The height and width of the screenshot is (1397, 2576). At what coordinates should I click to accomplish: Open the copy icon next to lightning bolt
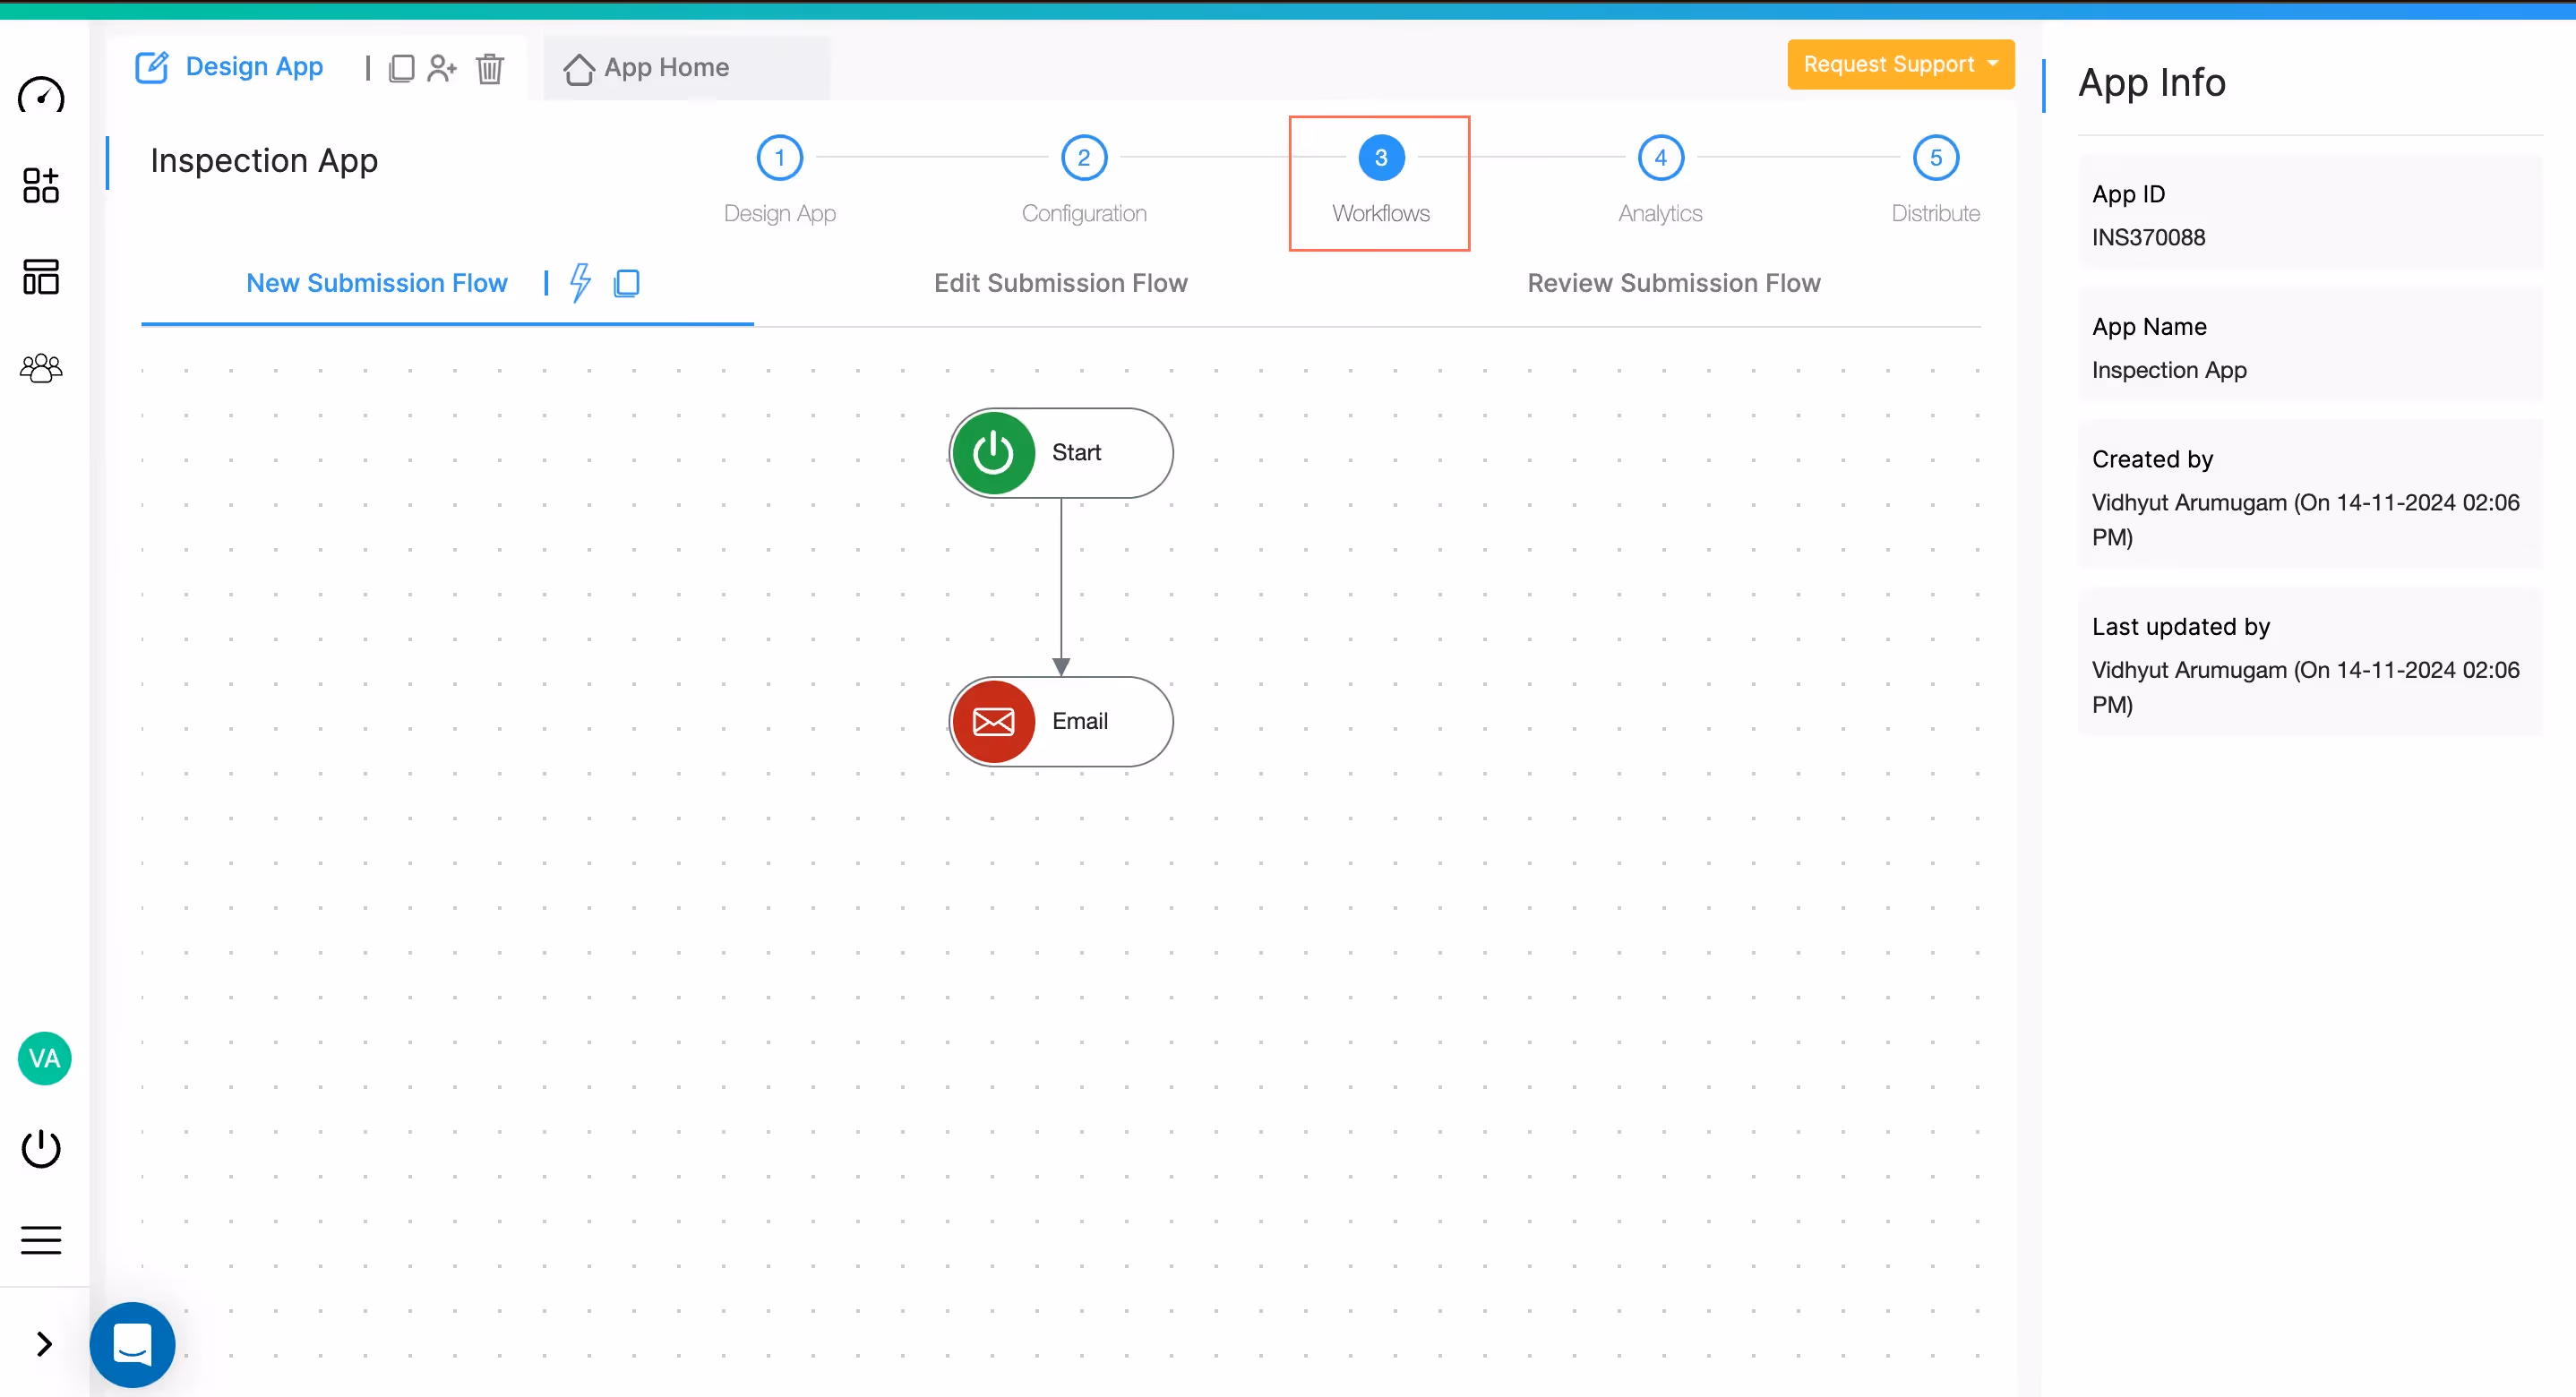628,283
